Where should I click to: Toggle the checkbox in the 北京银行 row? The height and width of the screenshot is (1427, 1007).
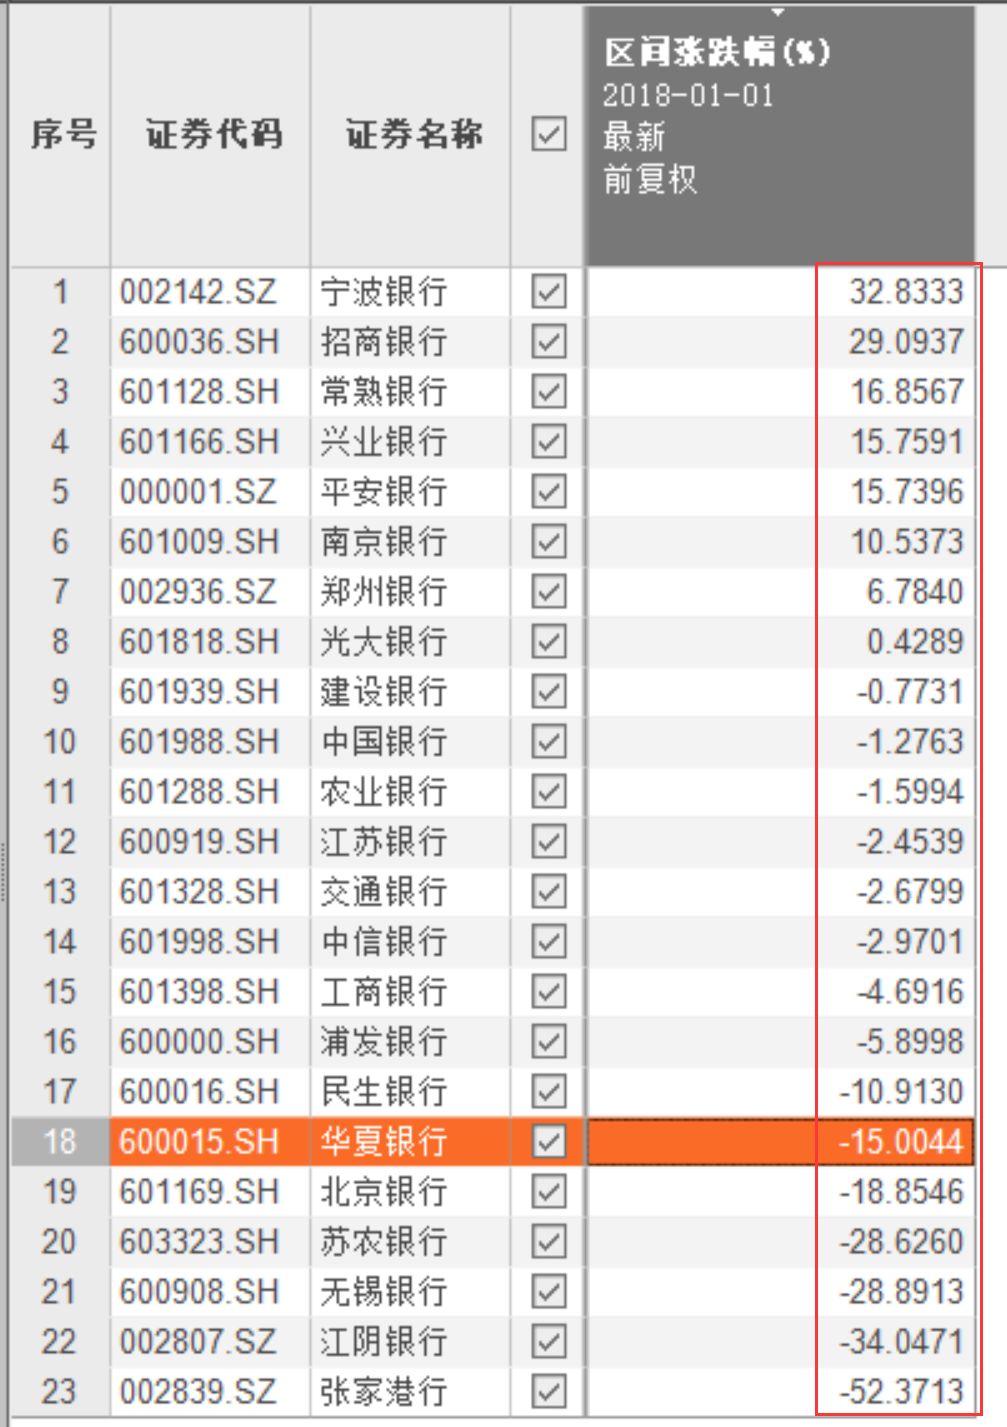pyautogui.click(x=549, y=1191)
